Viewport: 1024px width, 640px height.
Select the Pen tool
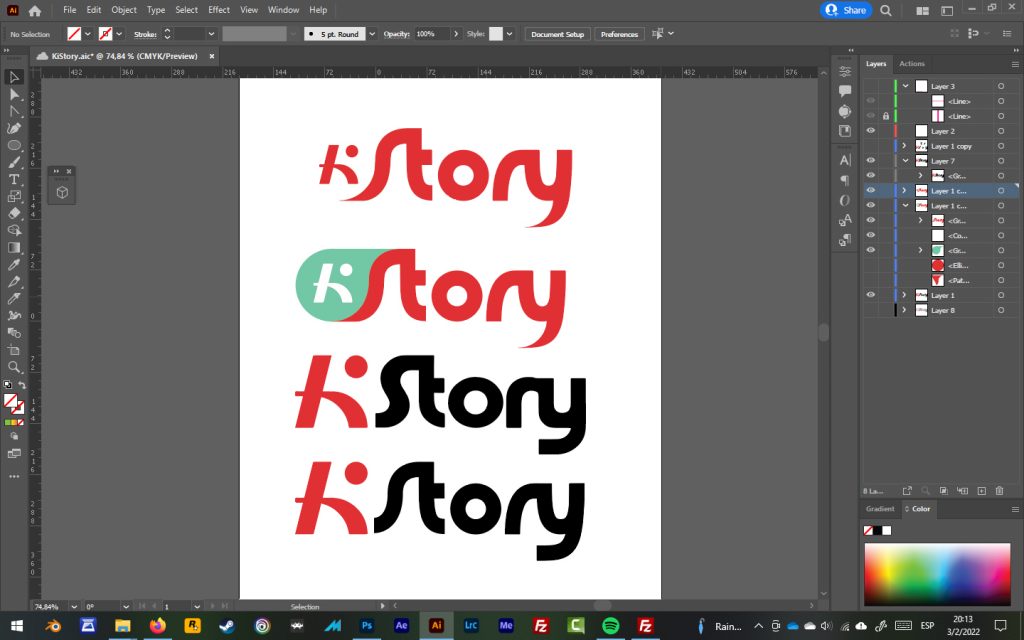[14, 128]
